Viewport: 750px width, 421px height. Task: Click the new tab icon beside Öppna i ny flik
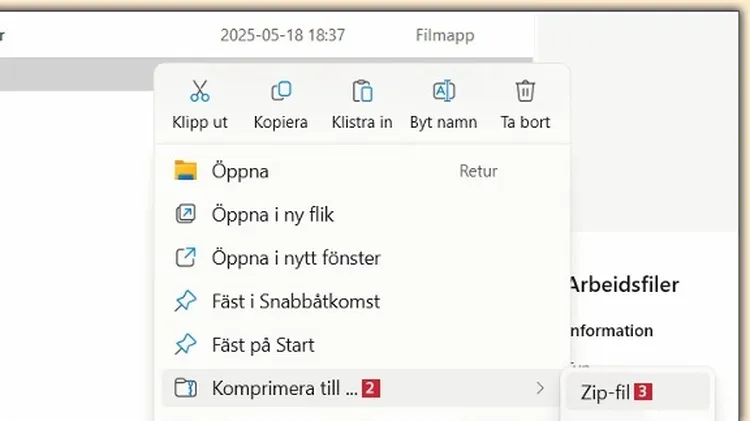coord(186,214)
